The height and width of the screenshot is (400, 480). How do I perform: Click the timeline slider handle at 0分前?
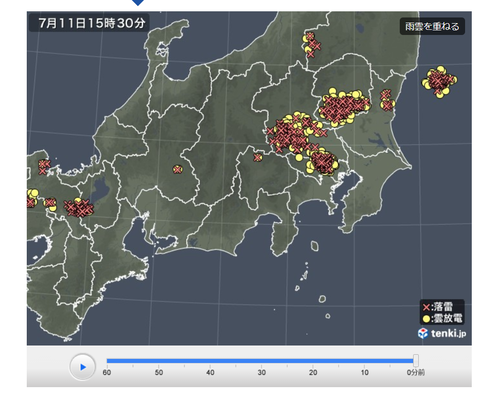pyautogui.click(x=416, y=361)
